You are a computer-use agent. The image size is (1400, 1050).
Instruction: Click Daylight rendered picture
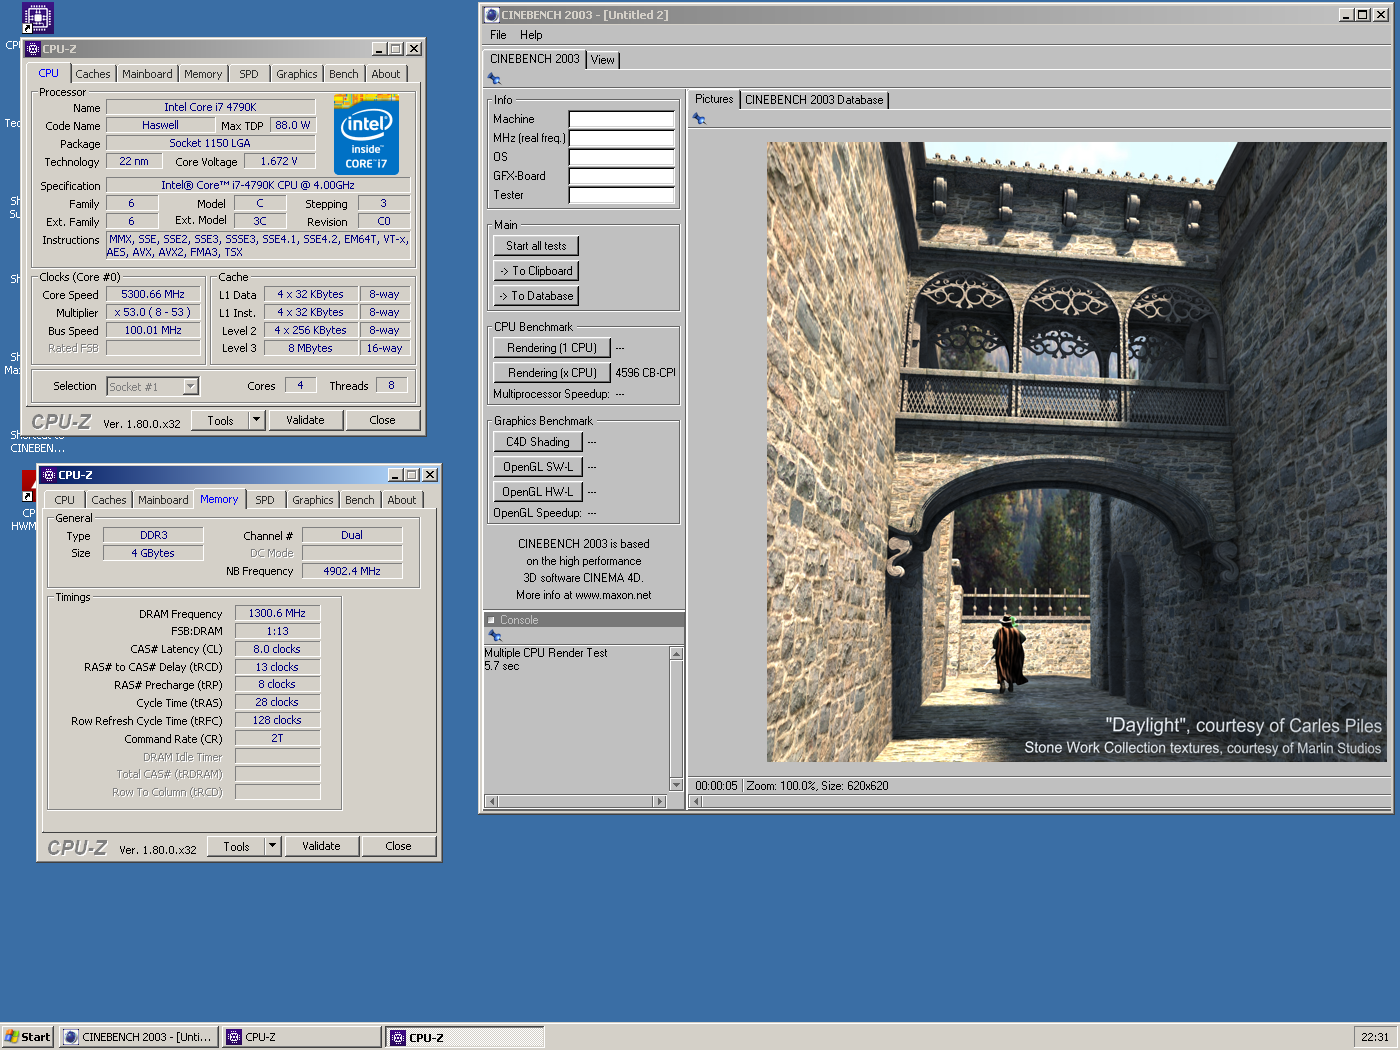click(x=1076, y=452)
